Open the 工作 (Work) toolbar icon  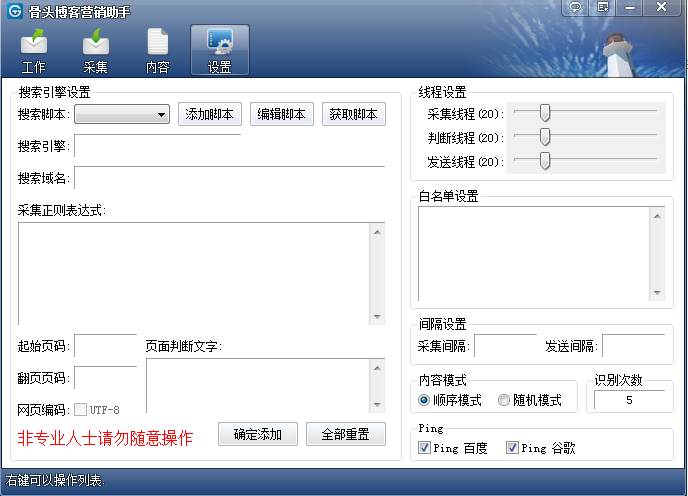tap(34, 50)
